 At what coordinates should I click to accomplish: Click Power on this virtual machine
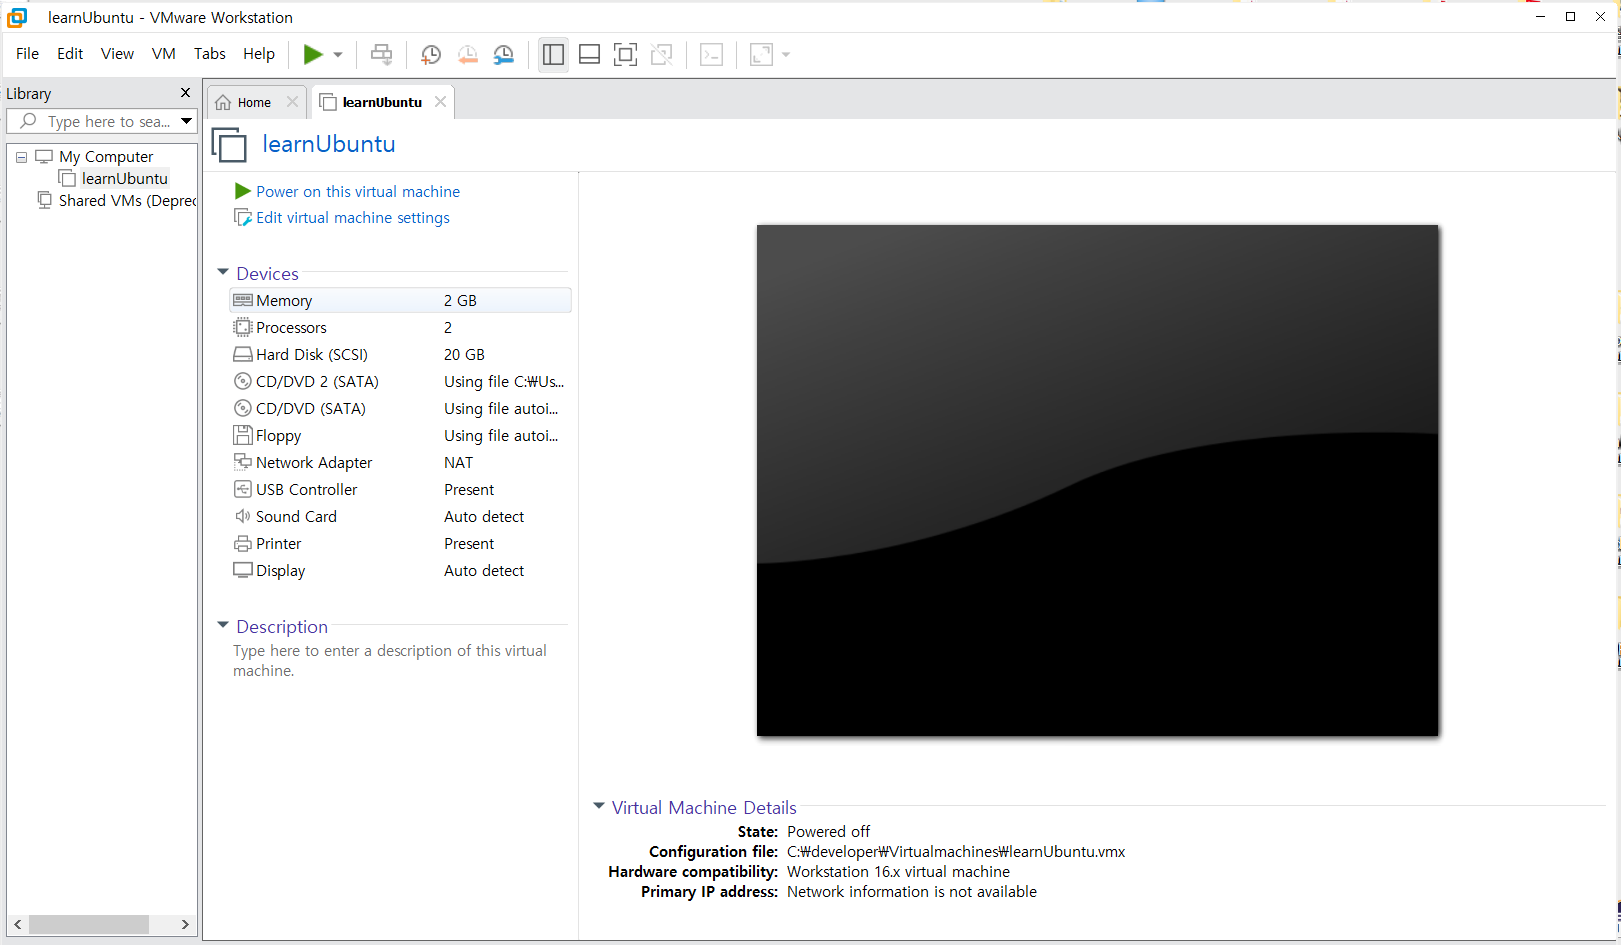[358, 192]
